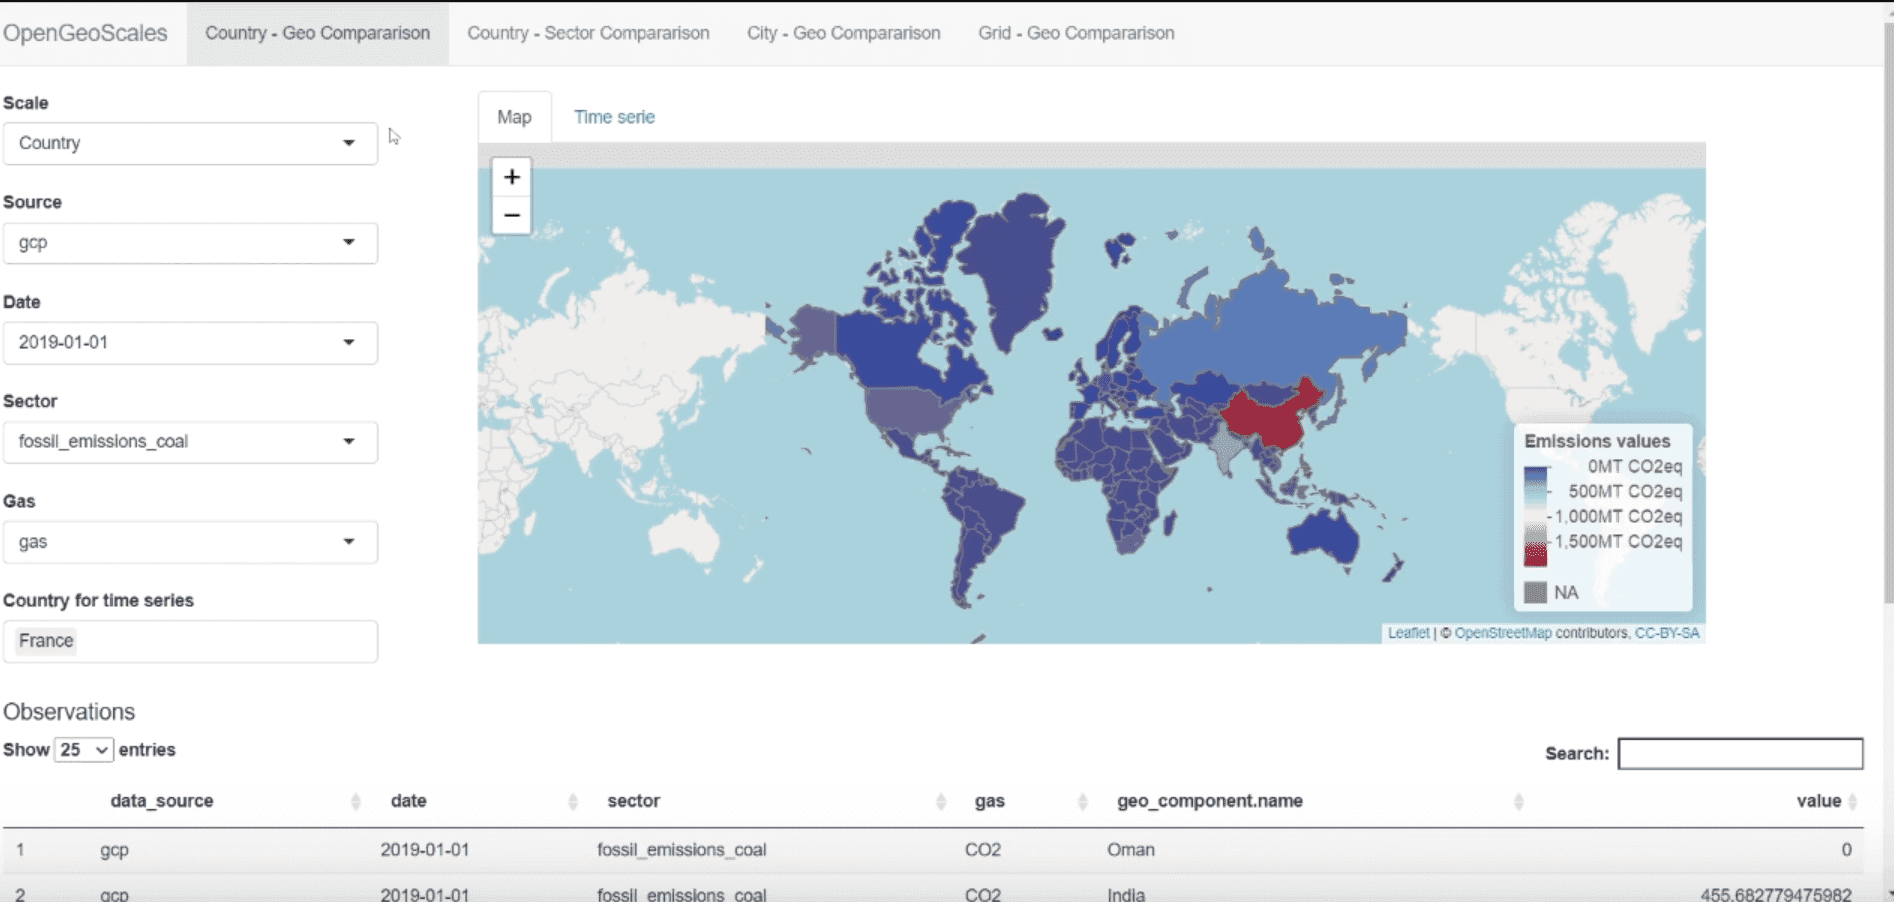Click the red emissions legend swatch
This screenshot has width=1894, height=902.
pos(1535,553)
